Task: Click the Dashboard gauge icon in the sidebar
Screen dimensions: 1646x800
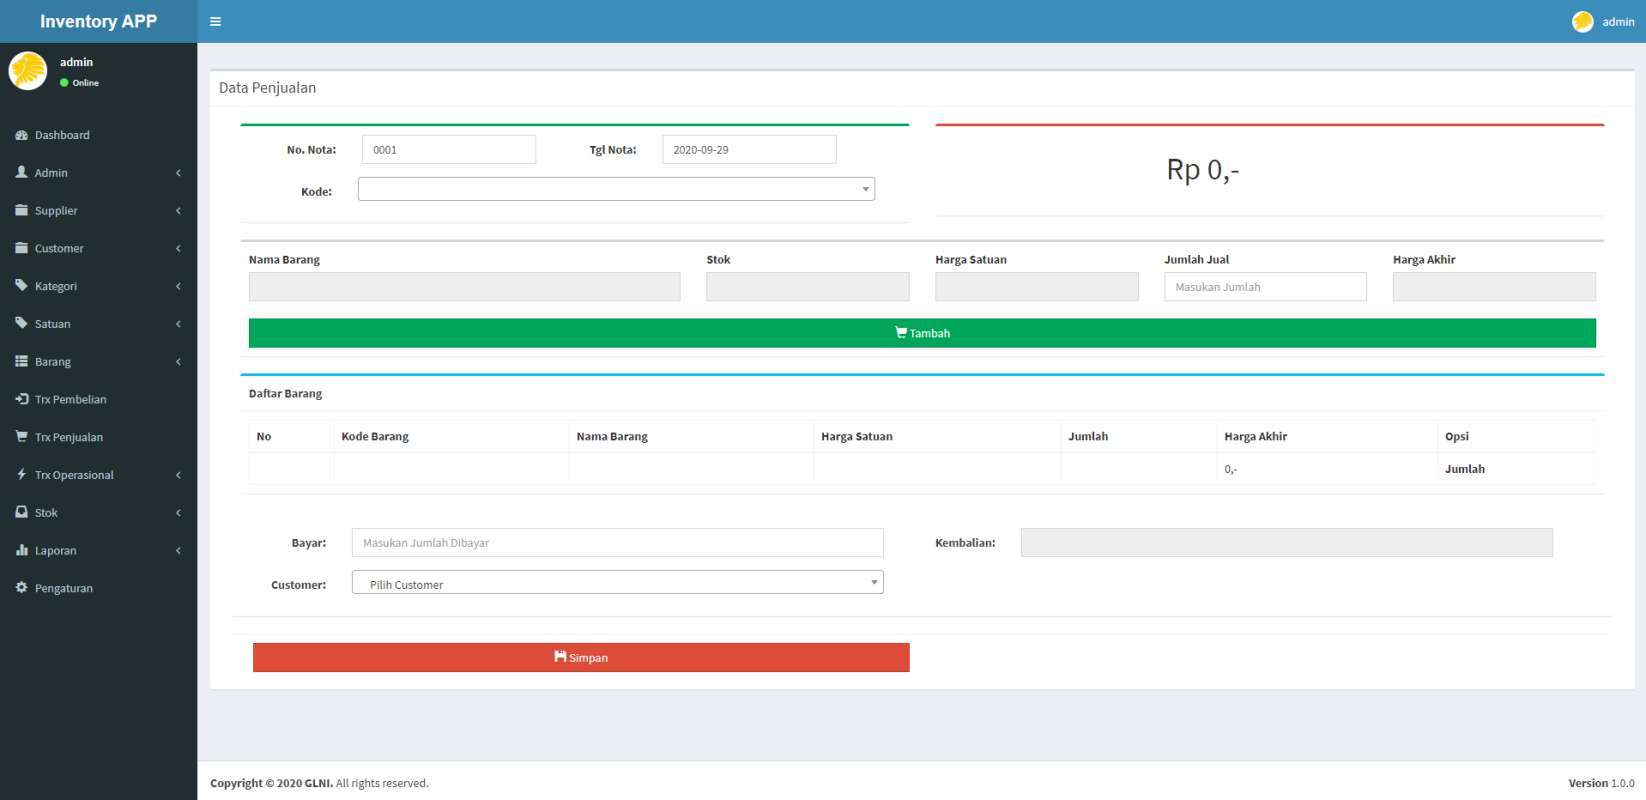Action: (21, 135)
